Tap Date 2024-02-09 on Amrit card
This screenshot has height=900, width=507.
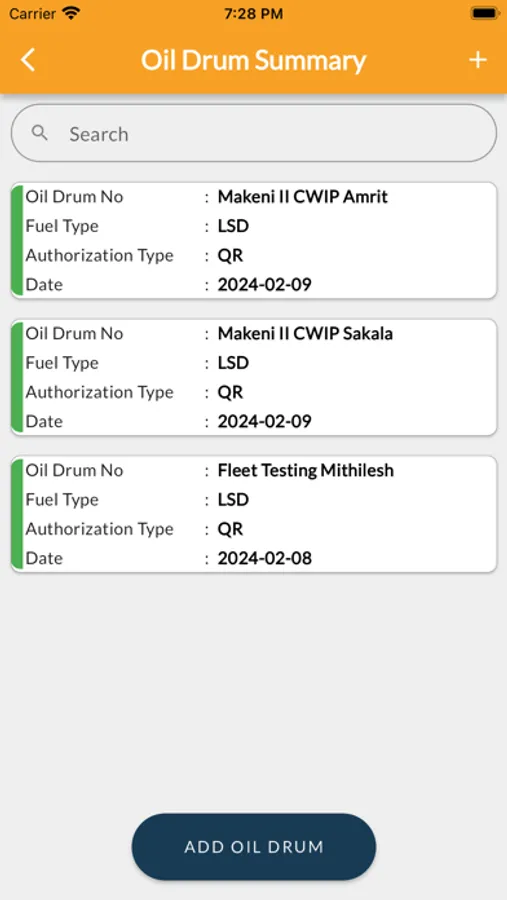click(265, 285)
